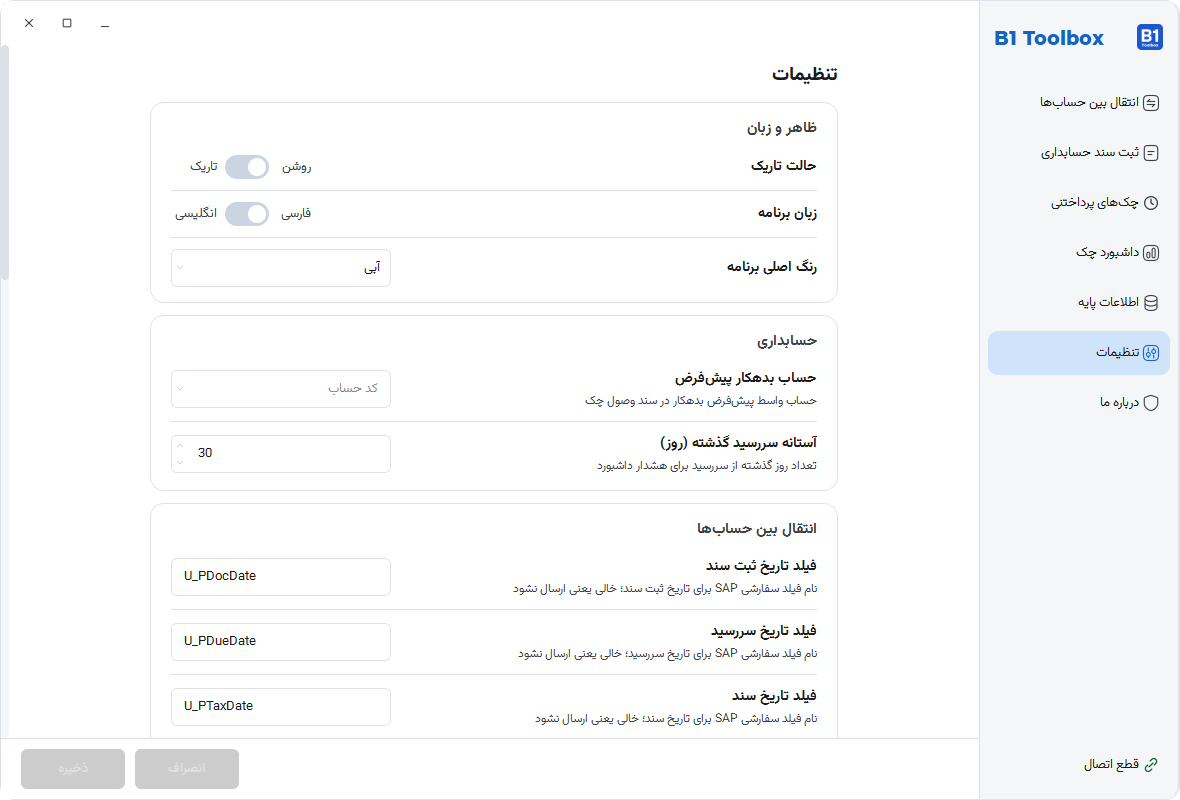Click the shield icon beside درباره ما

coord(1151,403)
